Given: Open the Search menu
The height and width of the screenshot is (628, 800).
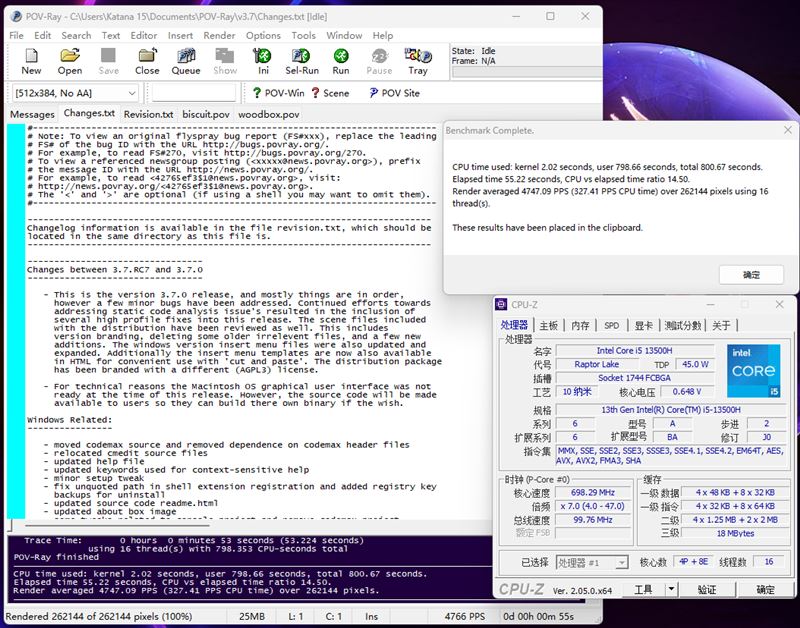Looking at the screenshot, I should click(76, 35).
